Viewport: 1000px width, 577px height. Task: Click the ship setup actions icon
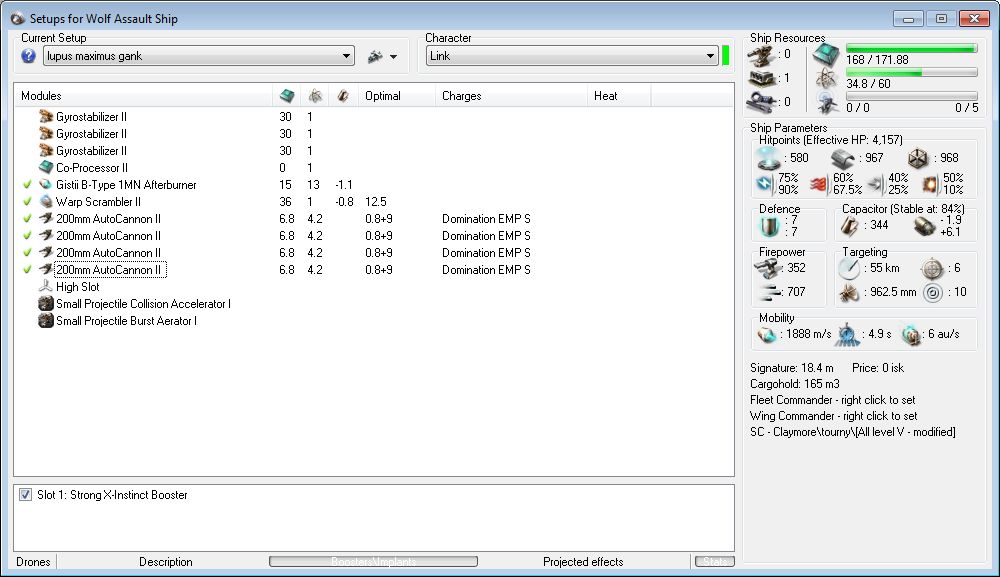pos(375,56)
